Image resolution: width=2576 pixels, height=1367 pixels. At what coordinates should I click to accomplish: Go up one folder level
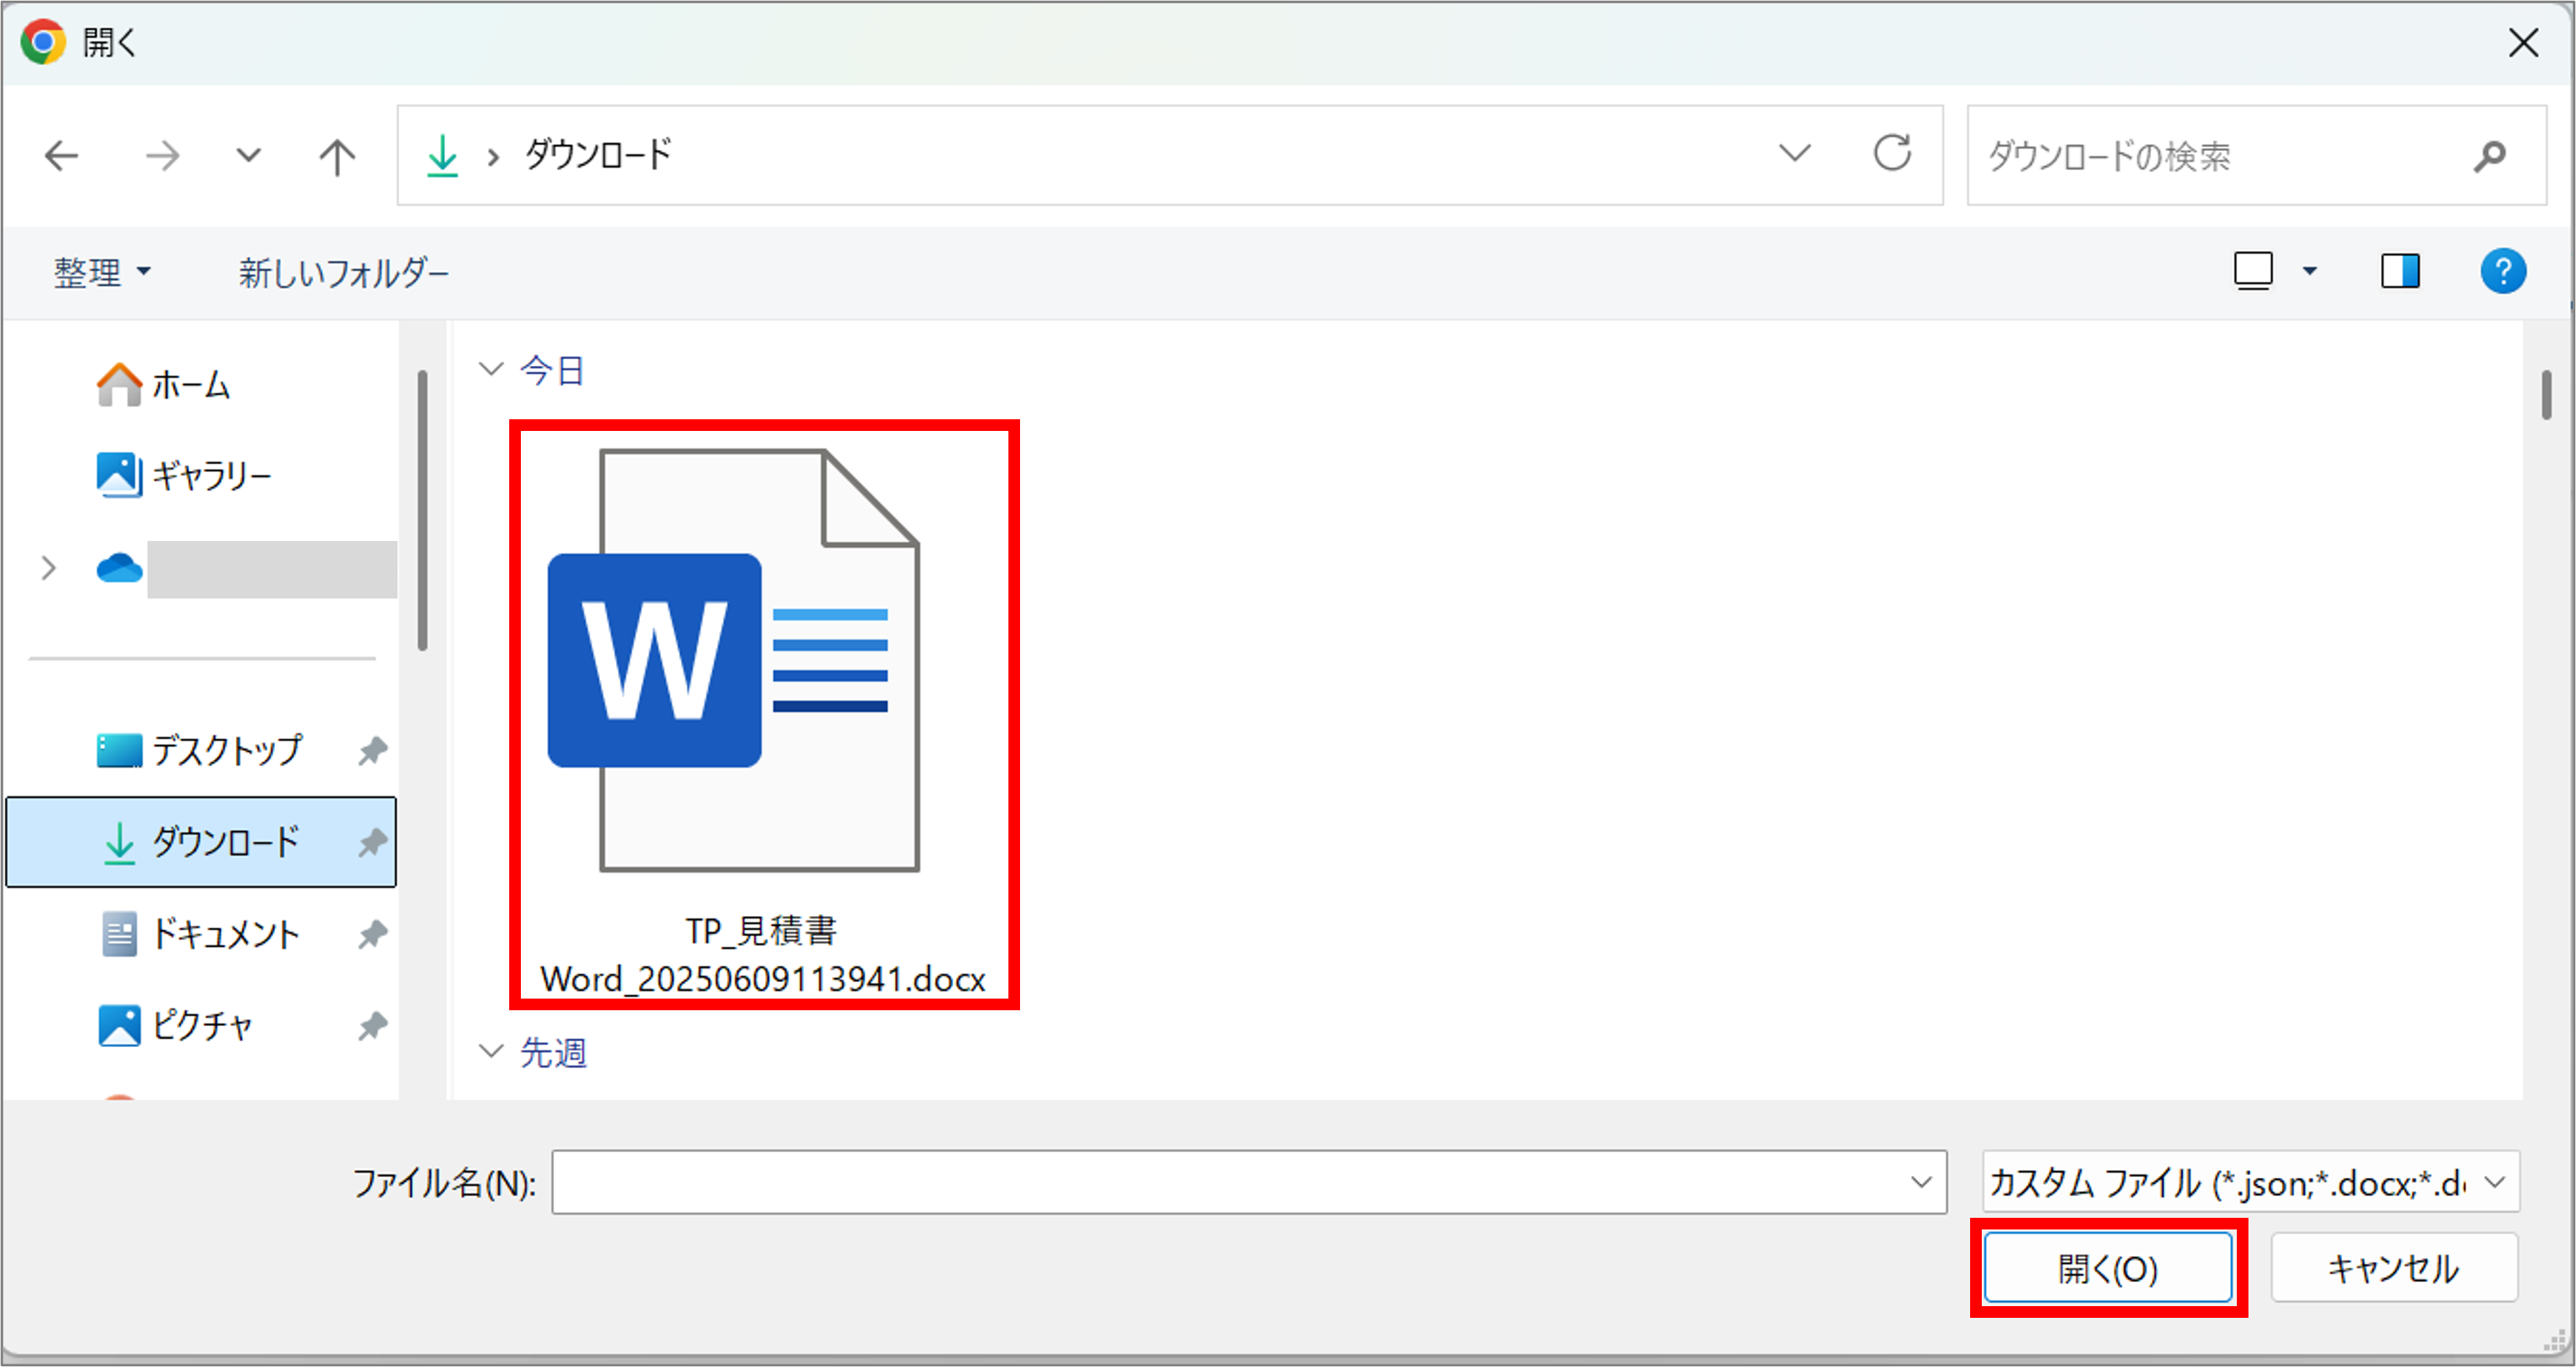337,156
